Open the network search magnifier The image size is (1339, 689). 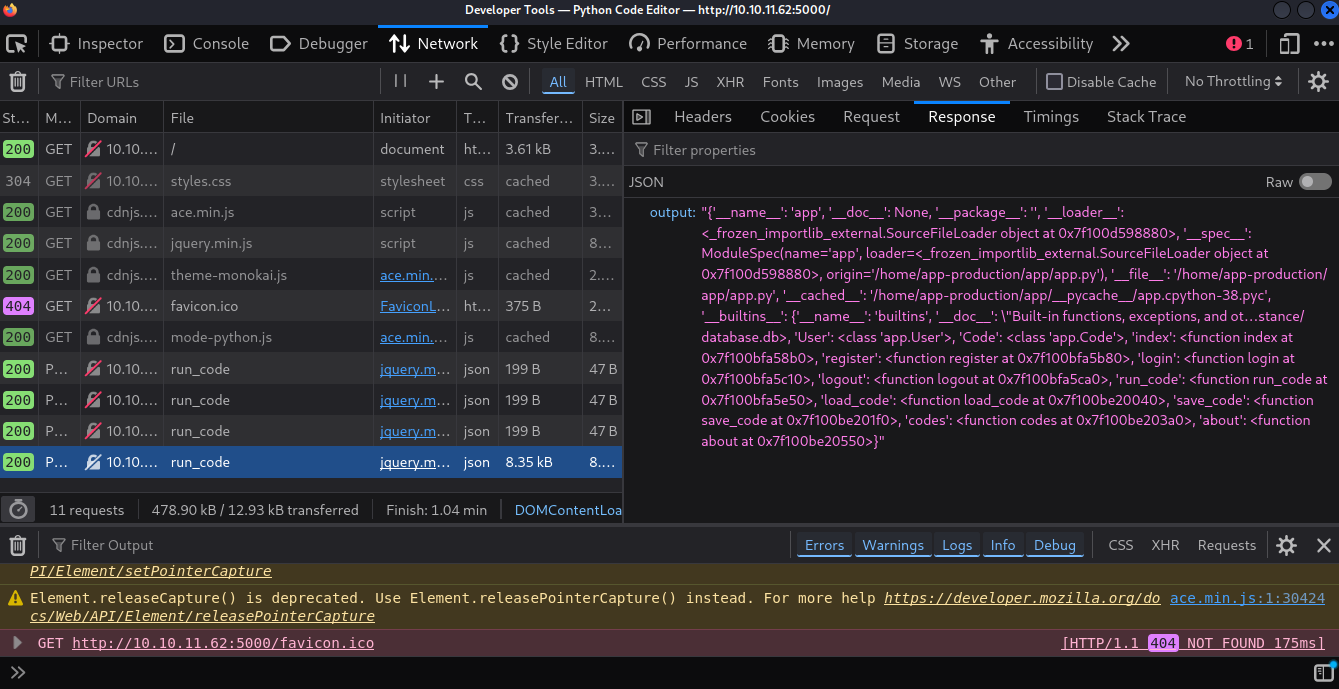pyautogui.click(x=473, y=82)
